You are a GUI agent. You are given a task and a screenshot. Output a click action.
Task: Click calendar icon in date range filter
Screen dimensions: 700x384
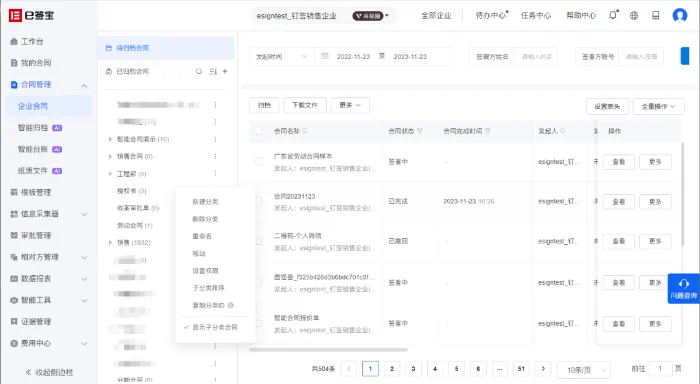[325, 56]
